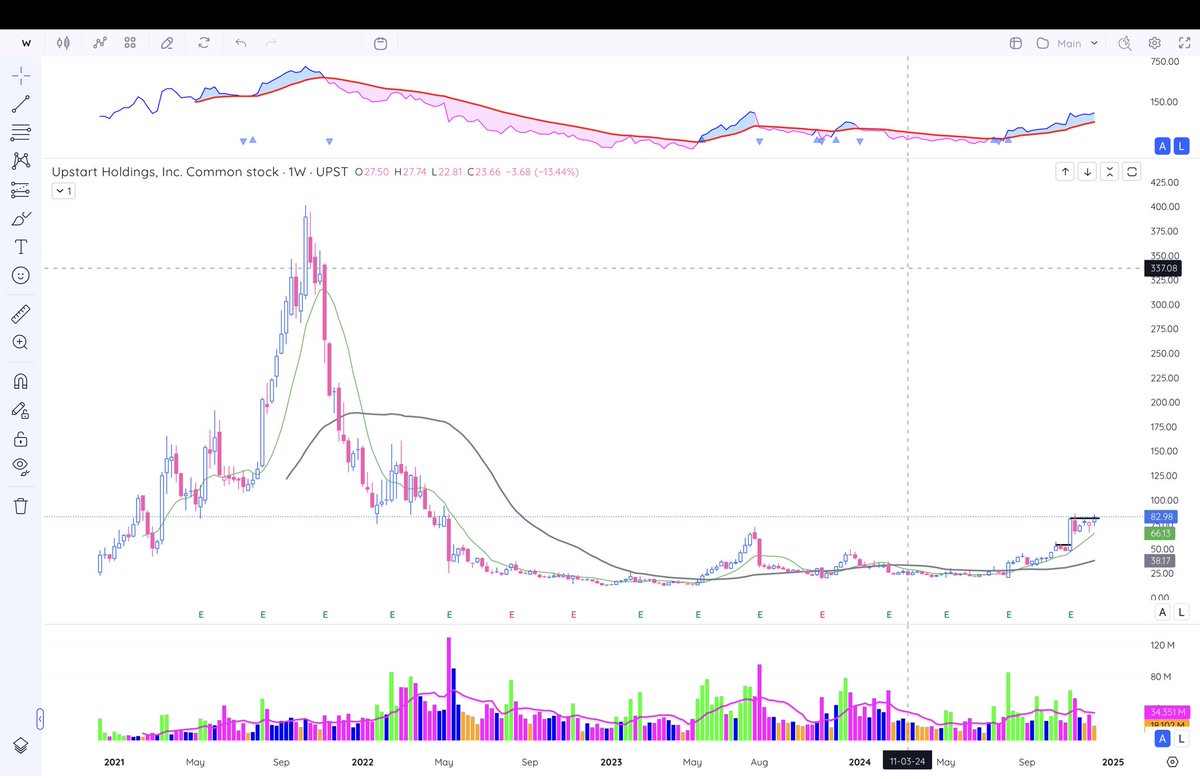Click the 2023 label on time axis
Screen dimensions: 1200x779
(612, 761)
